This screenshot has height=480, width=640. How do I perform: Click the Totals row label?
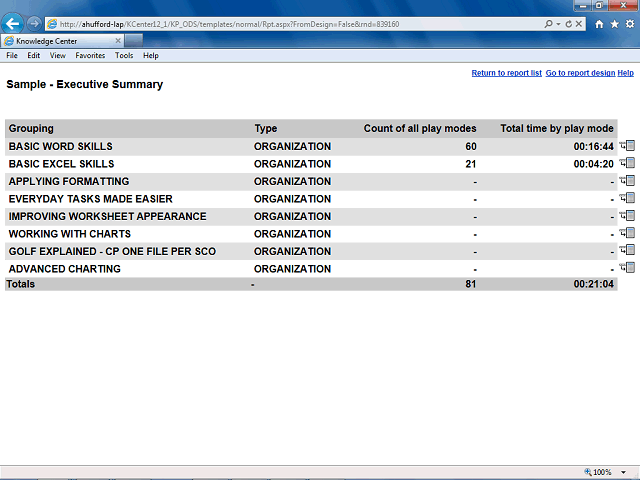click(x=20, y=284)
